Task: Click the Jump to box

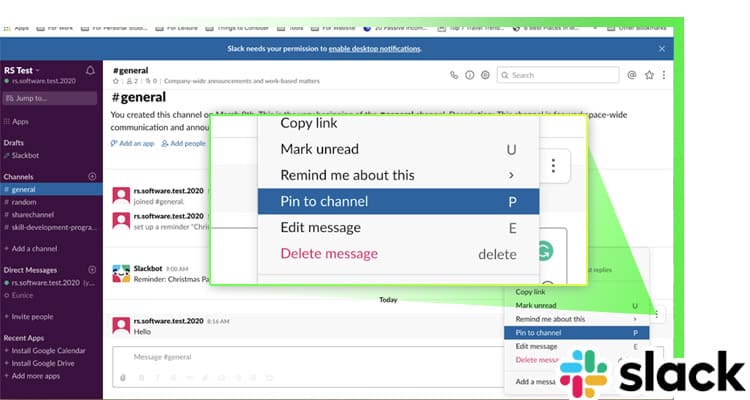Action: [x=50, y=98]
